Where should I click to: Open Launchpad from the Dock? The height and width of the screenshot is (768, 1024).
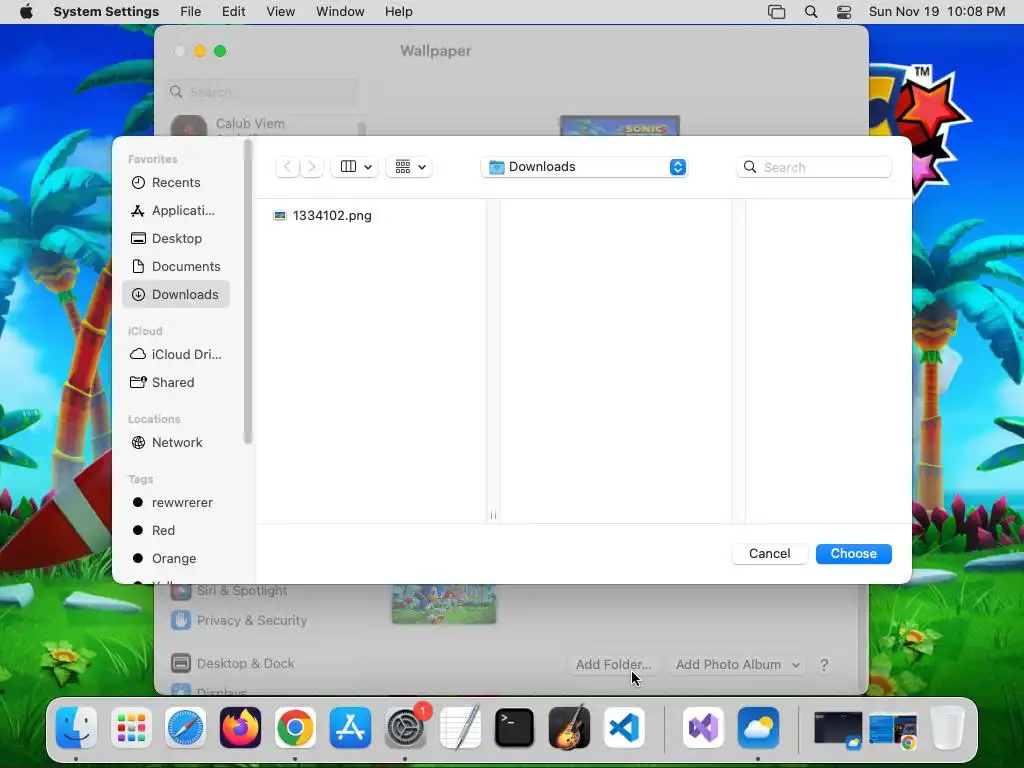tap(131, 727)
